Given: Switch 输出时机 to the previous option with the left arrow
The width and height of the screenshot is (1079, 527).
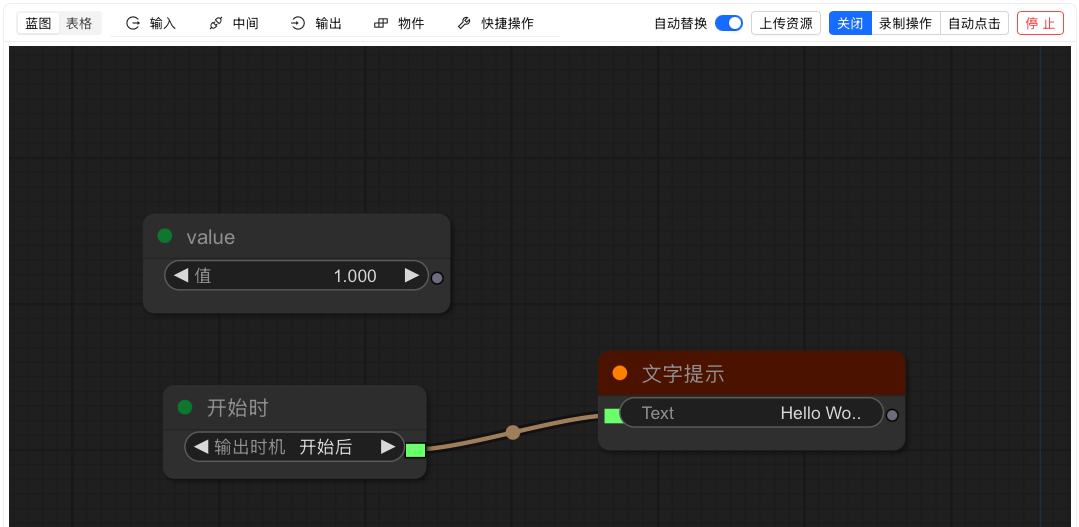Looking at the screenshot, I should coord(201,447).
